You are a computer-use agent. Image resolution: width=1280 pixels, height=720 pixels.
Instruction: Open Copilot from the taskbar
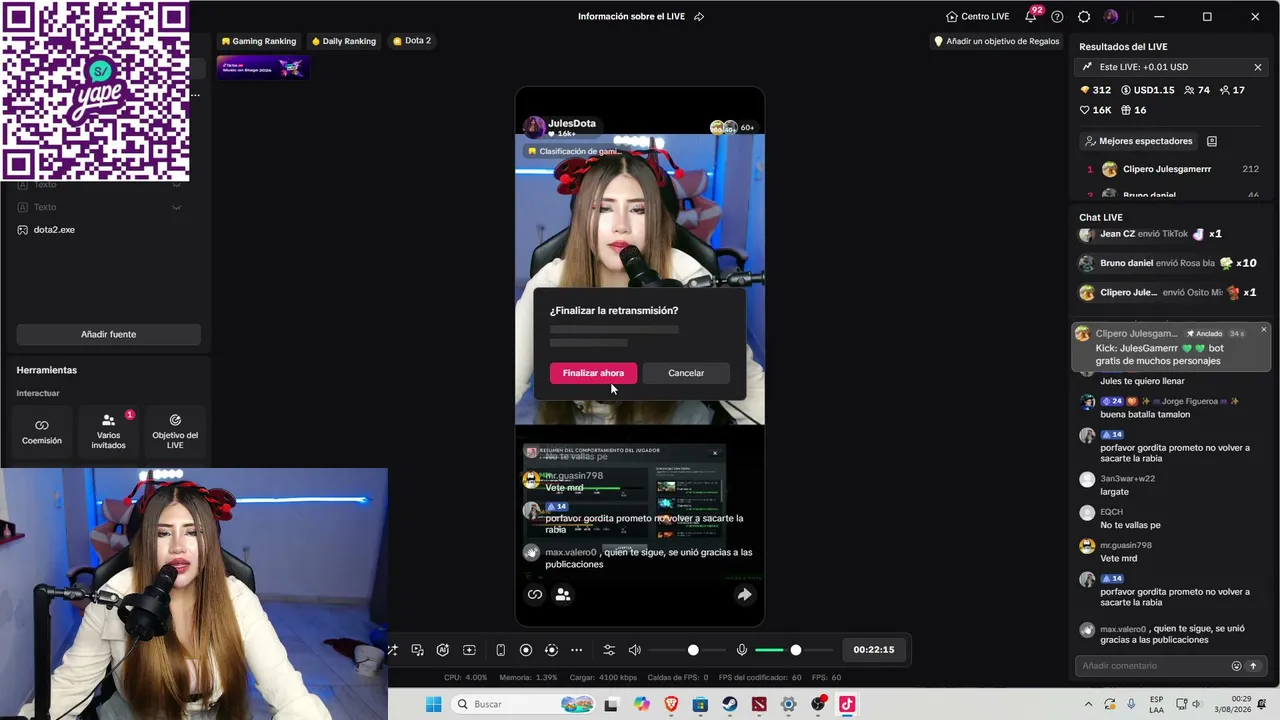[641, 704]
